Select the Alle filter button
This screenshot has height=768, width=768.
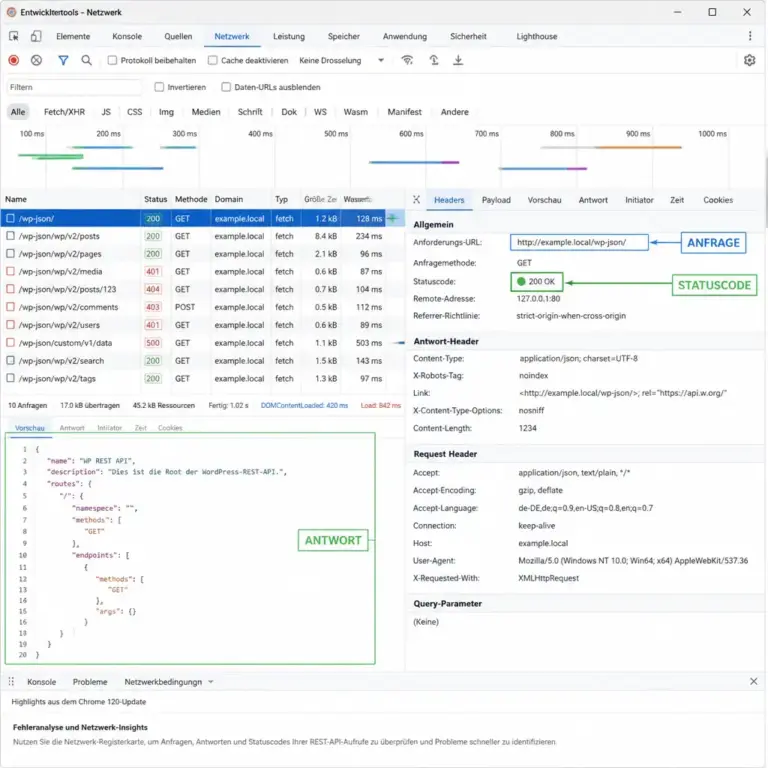[18, 112]
